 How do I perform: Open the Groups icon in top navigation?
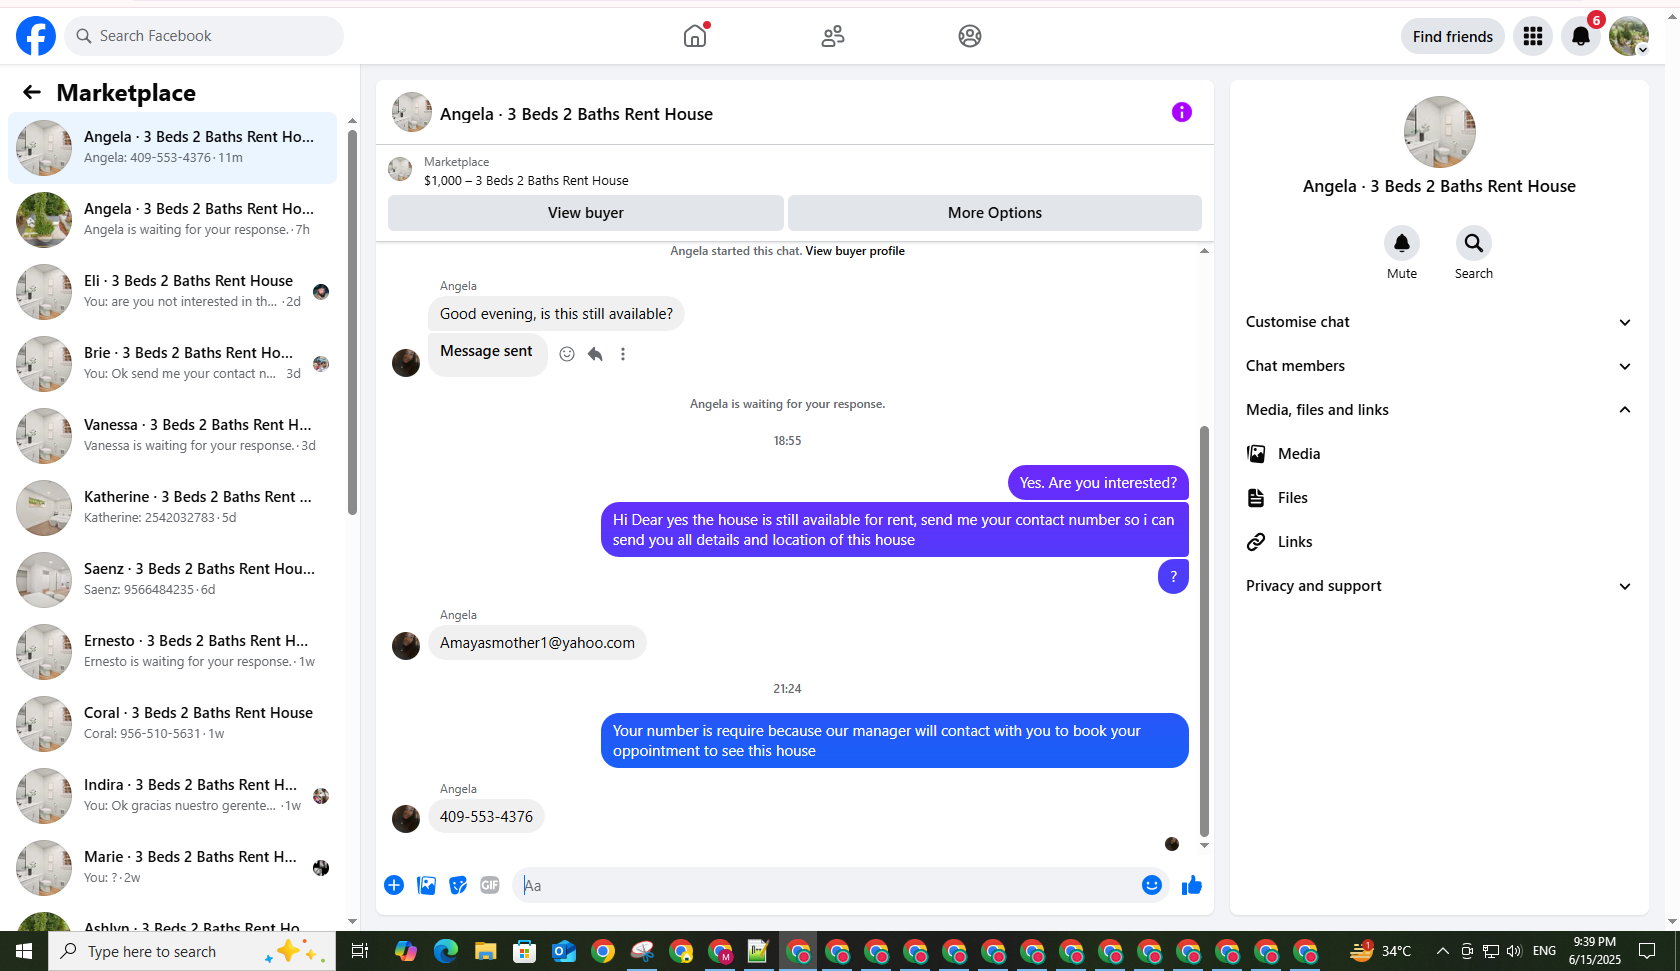click(x=970, y=36)
